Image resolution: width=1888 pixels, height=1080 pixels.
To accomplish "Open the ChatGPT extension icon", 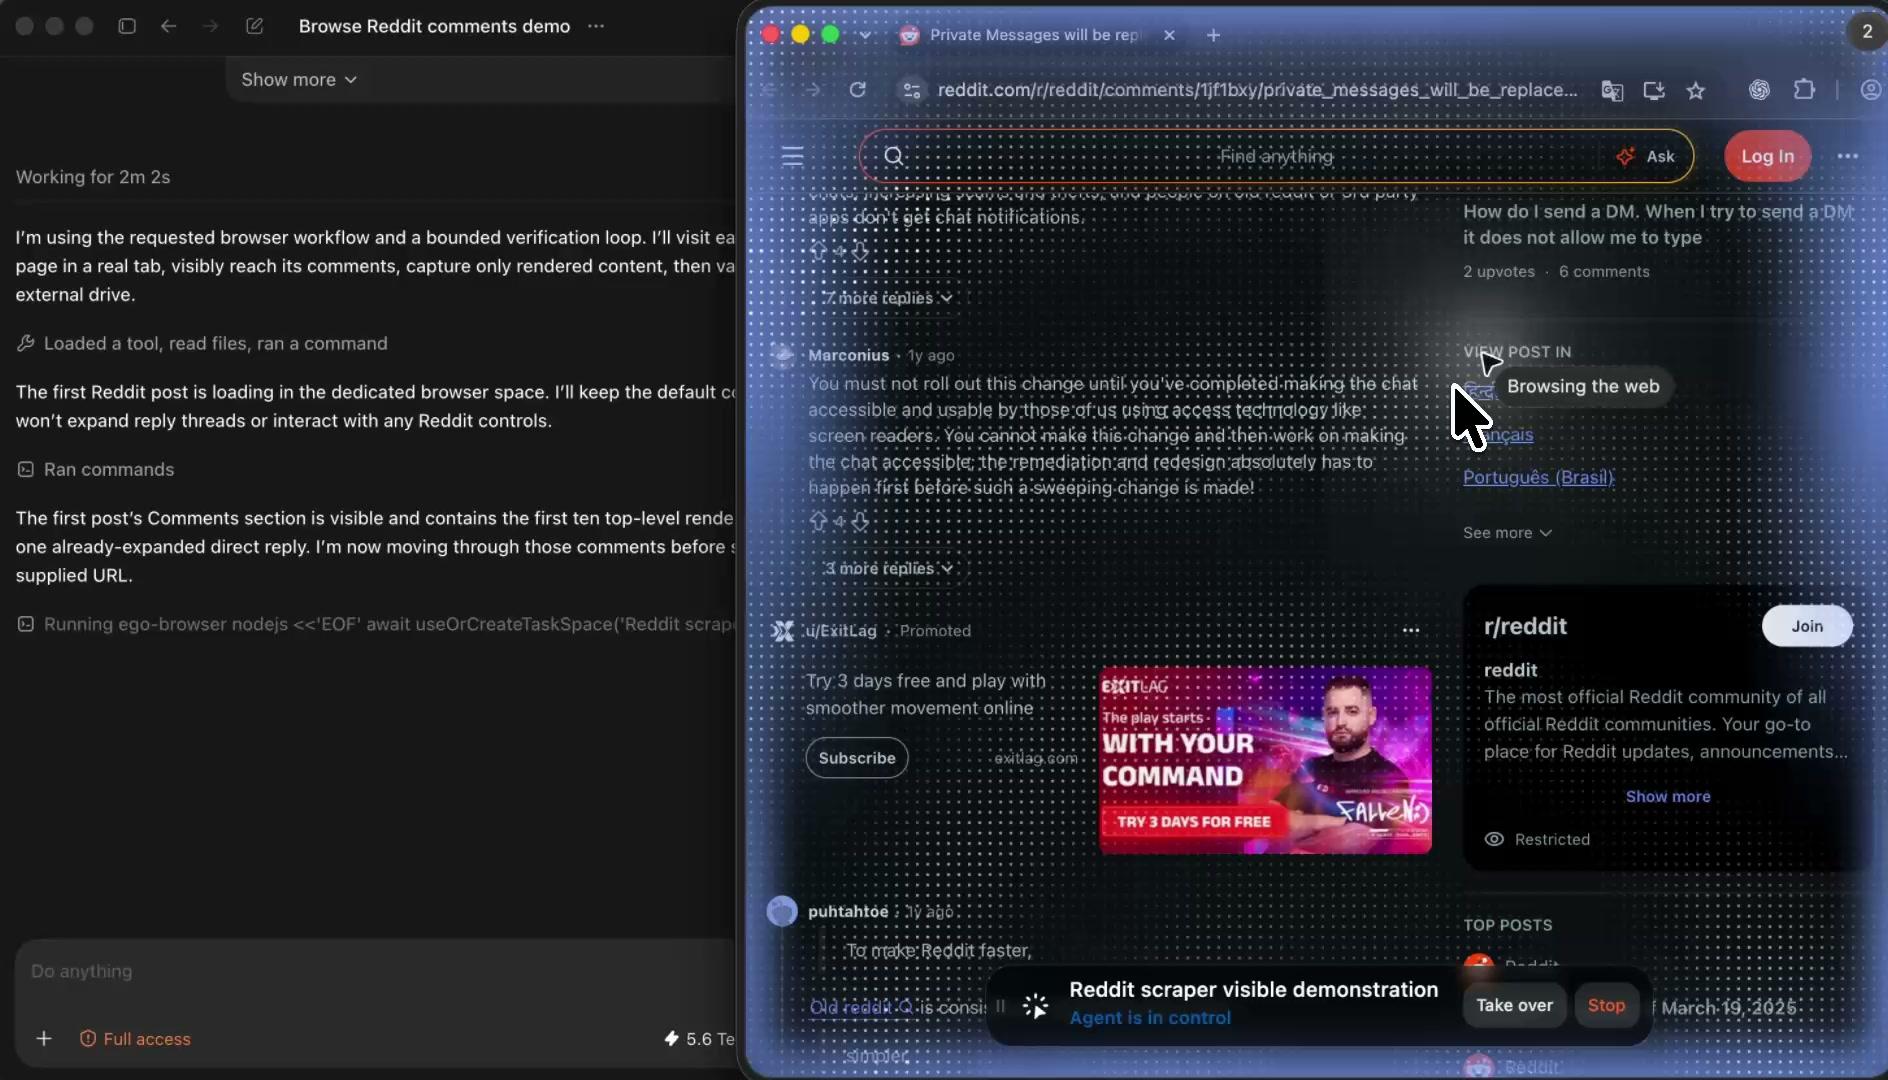I will [x=1759, y=90].
